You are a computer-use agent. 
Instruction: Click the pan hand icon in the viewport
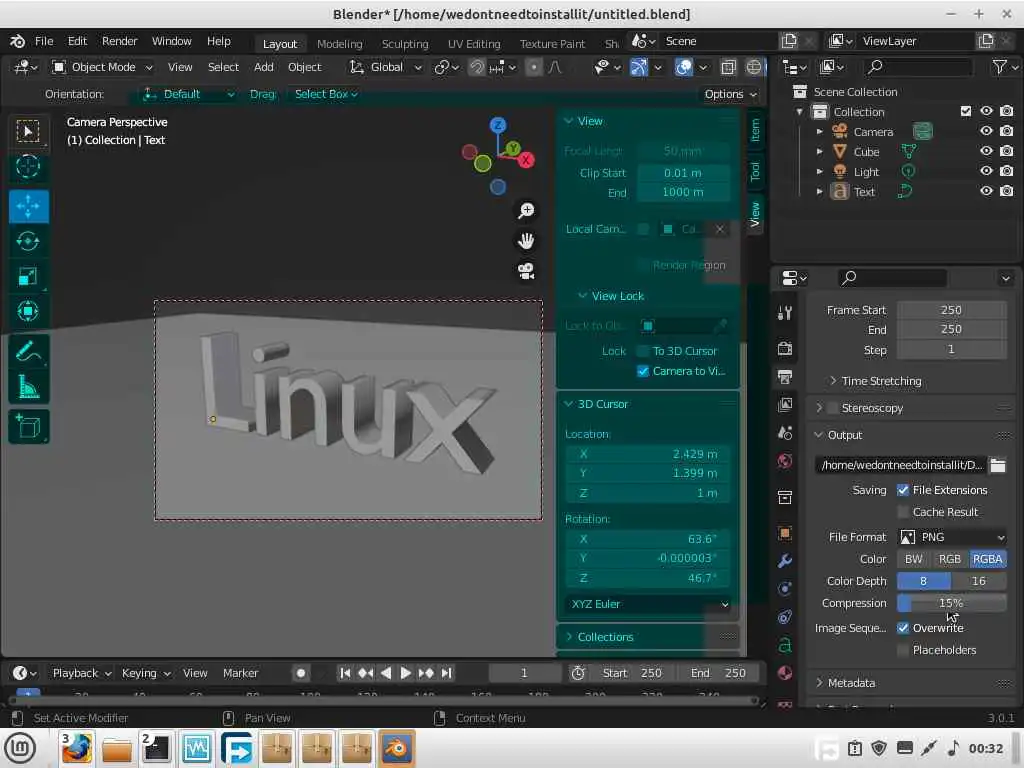[526, 240]
